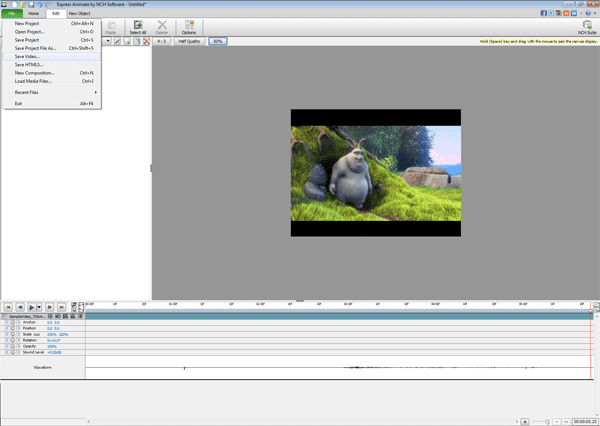Toggle keyframe stopwatch for Sound Level row
Viewport: 600px width, 426px height.
click(x=13, y=352)
